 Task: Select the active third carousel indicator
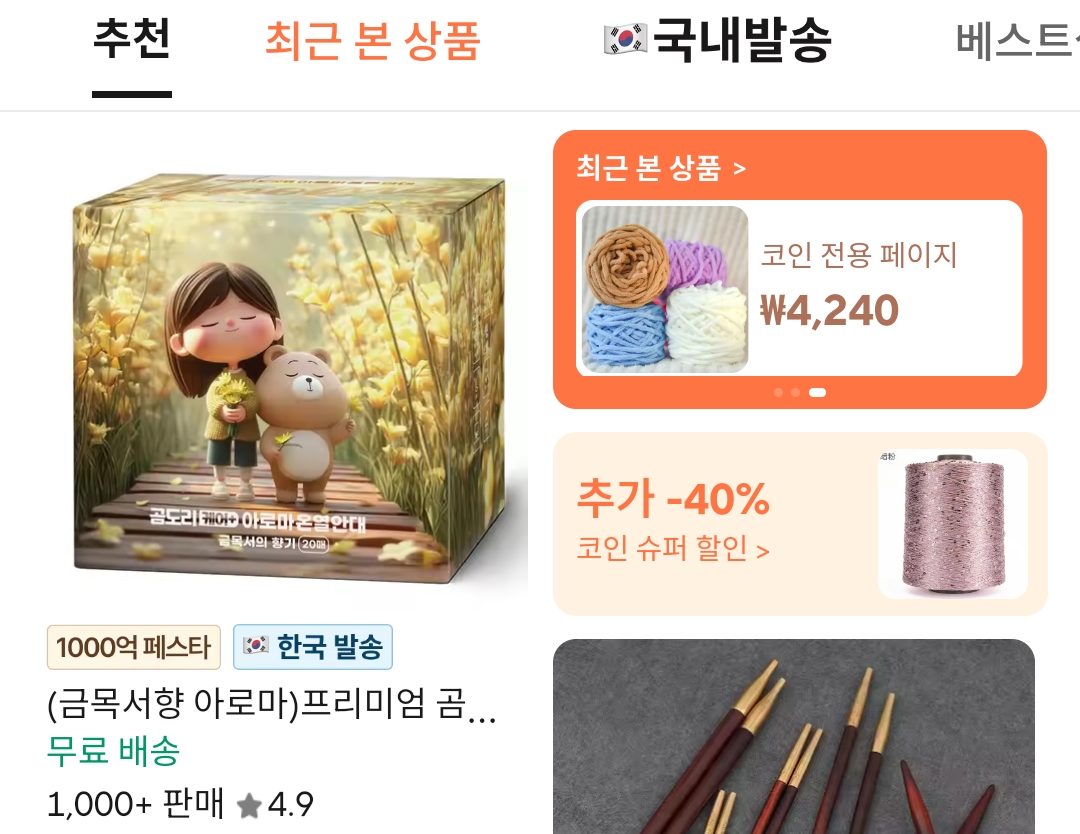[817, 393]
